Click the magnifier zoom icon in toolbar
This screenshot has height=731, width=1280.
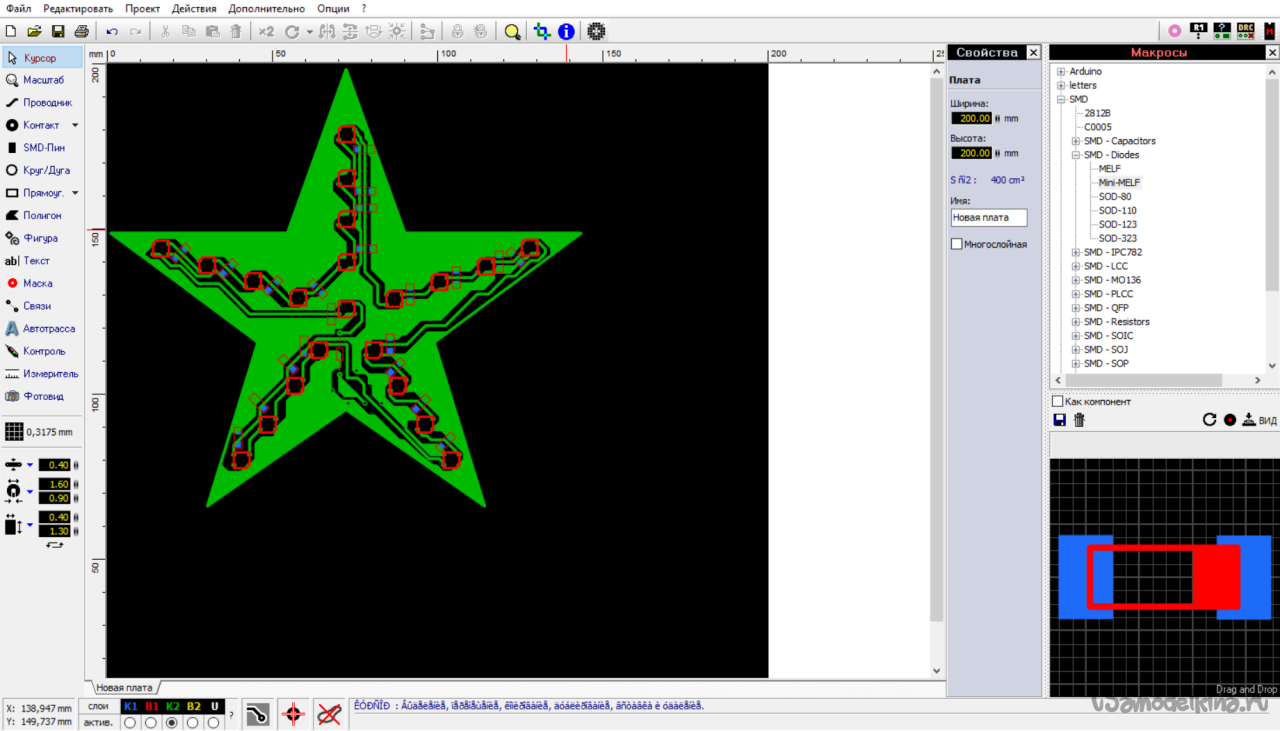pos(512,32)
